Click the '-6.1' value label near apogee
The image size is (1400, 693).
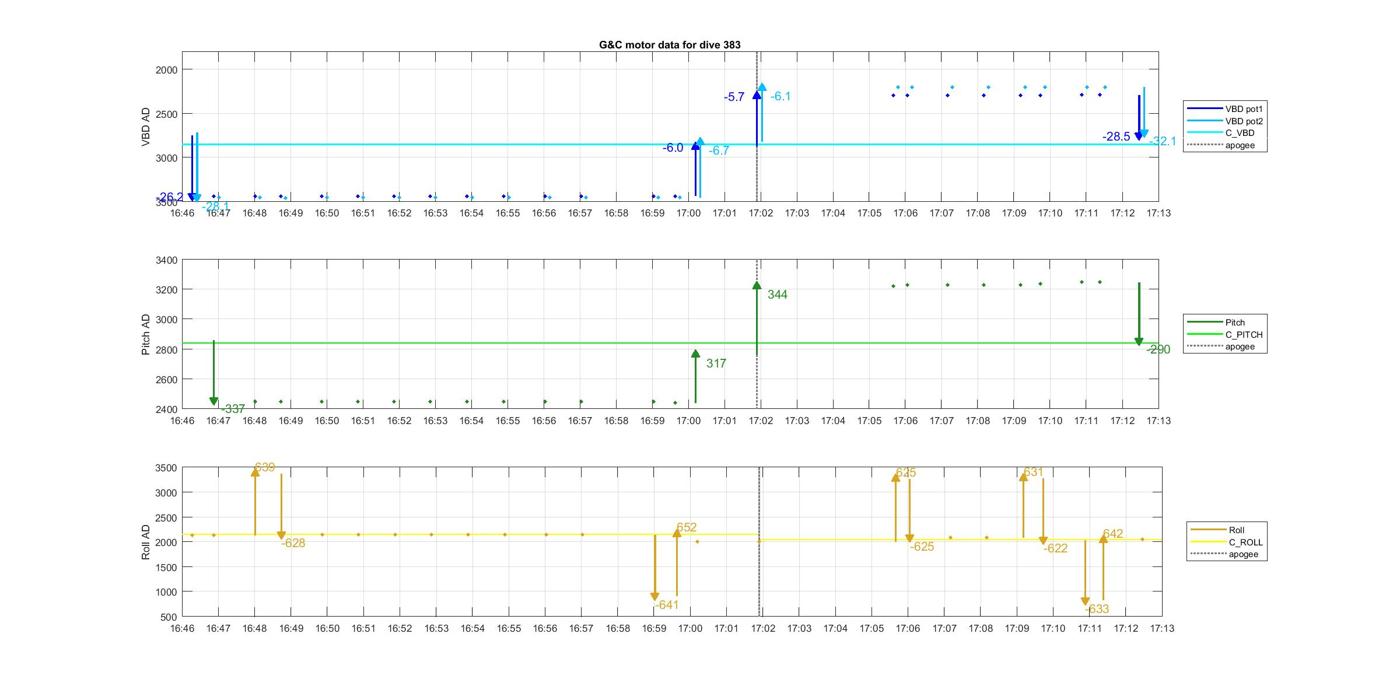781,97
